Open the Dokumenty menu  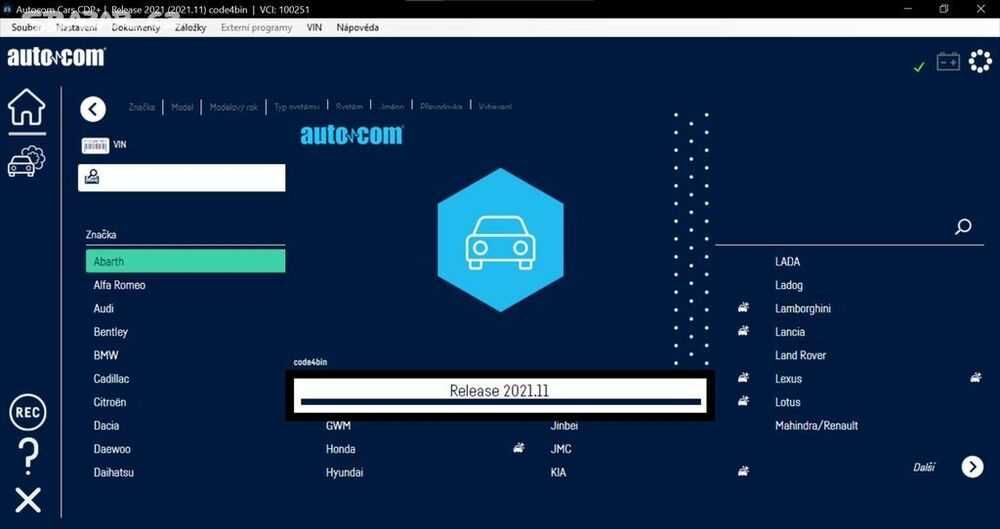coord(136,27)
